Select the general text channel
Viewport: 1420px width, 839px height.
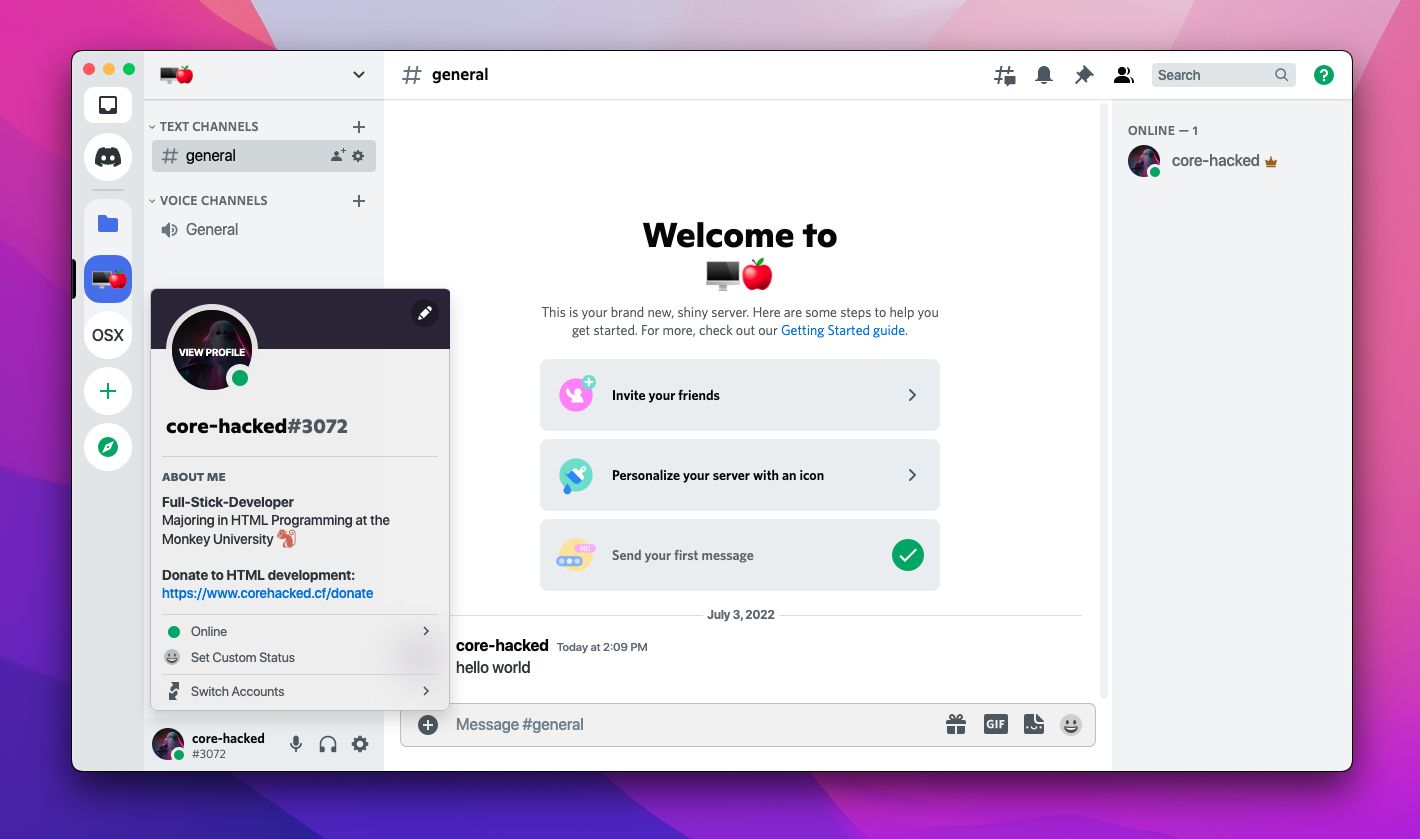(264, 156)
